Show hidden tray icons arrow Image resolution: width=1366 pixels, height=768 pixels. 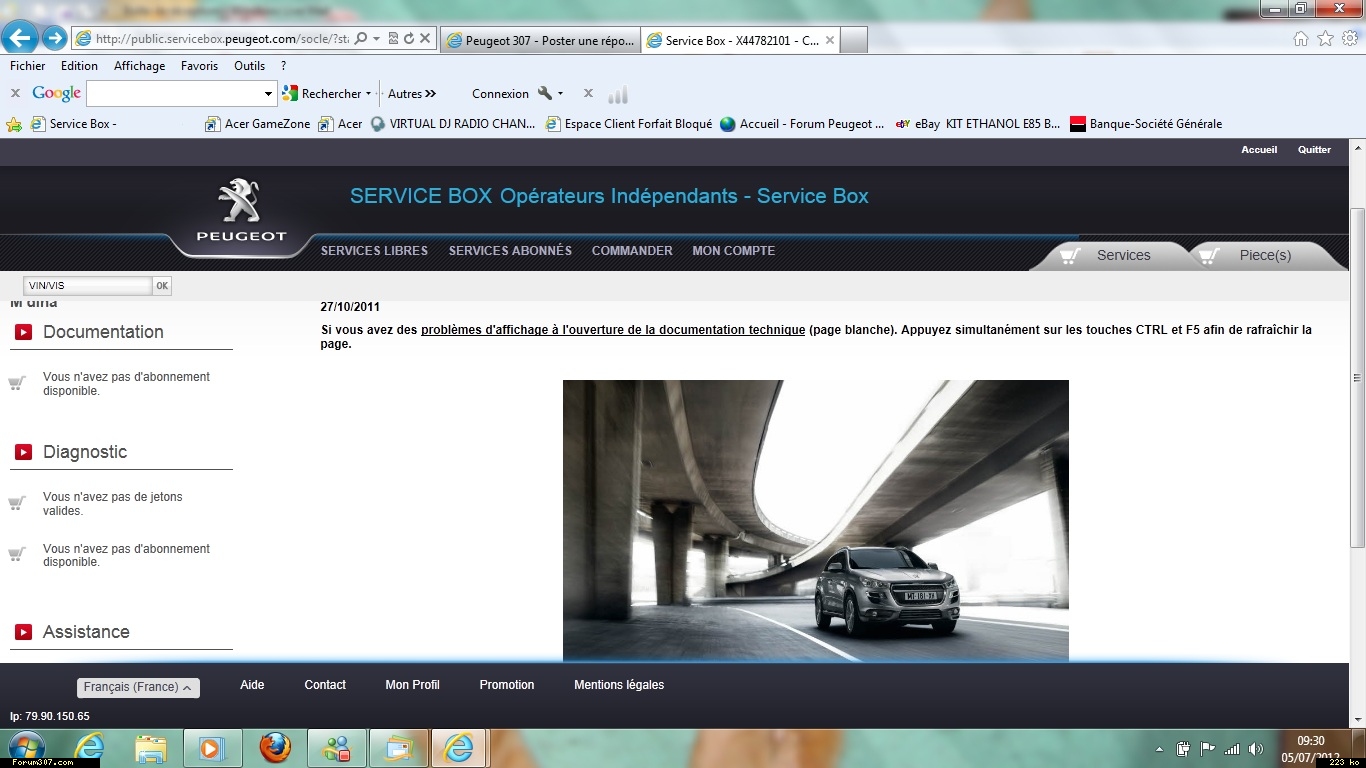[x=1159, y=749]
